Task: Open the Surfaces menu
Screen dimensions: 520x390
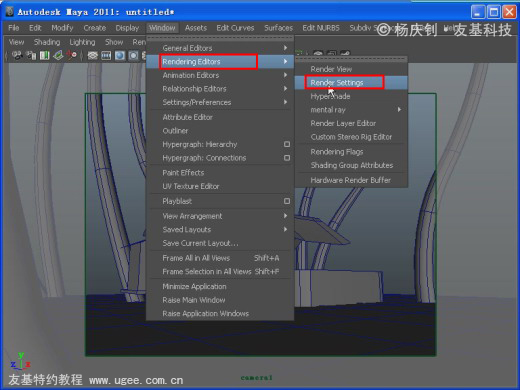Action: (x=279, y=28)
